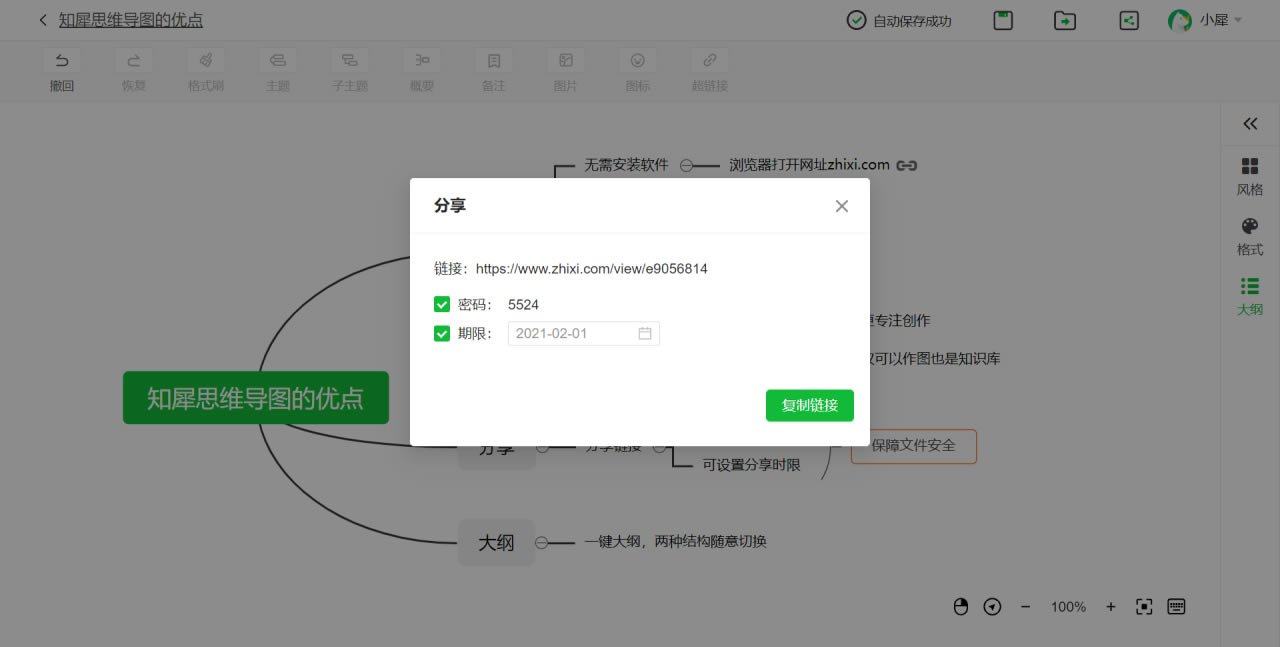The image size is (1280, 647).
Task: Click the 恢复 redo tool
Action: (x=134, y=70)
